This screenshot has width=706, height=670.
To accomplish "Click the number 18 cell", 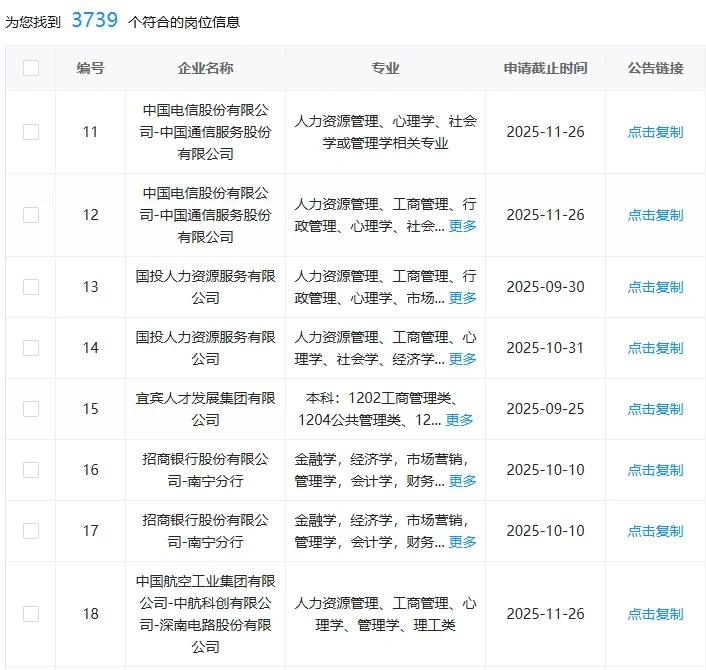I will pyautogui.click(x=90, y=614).
